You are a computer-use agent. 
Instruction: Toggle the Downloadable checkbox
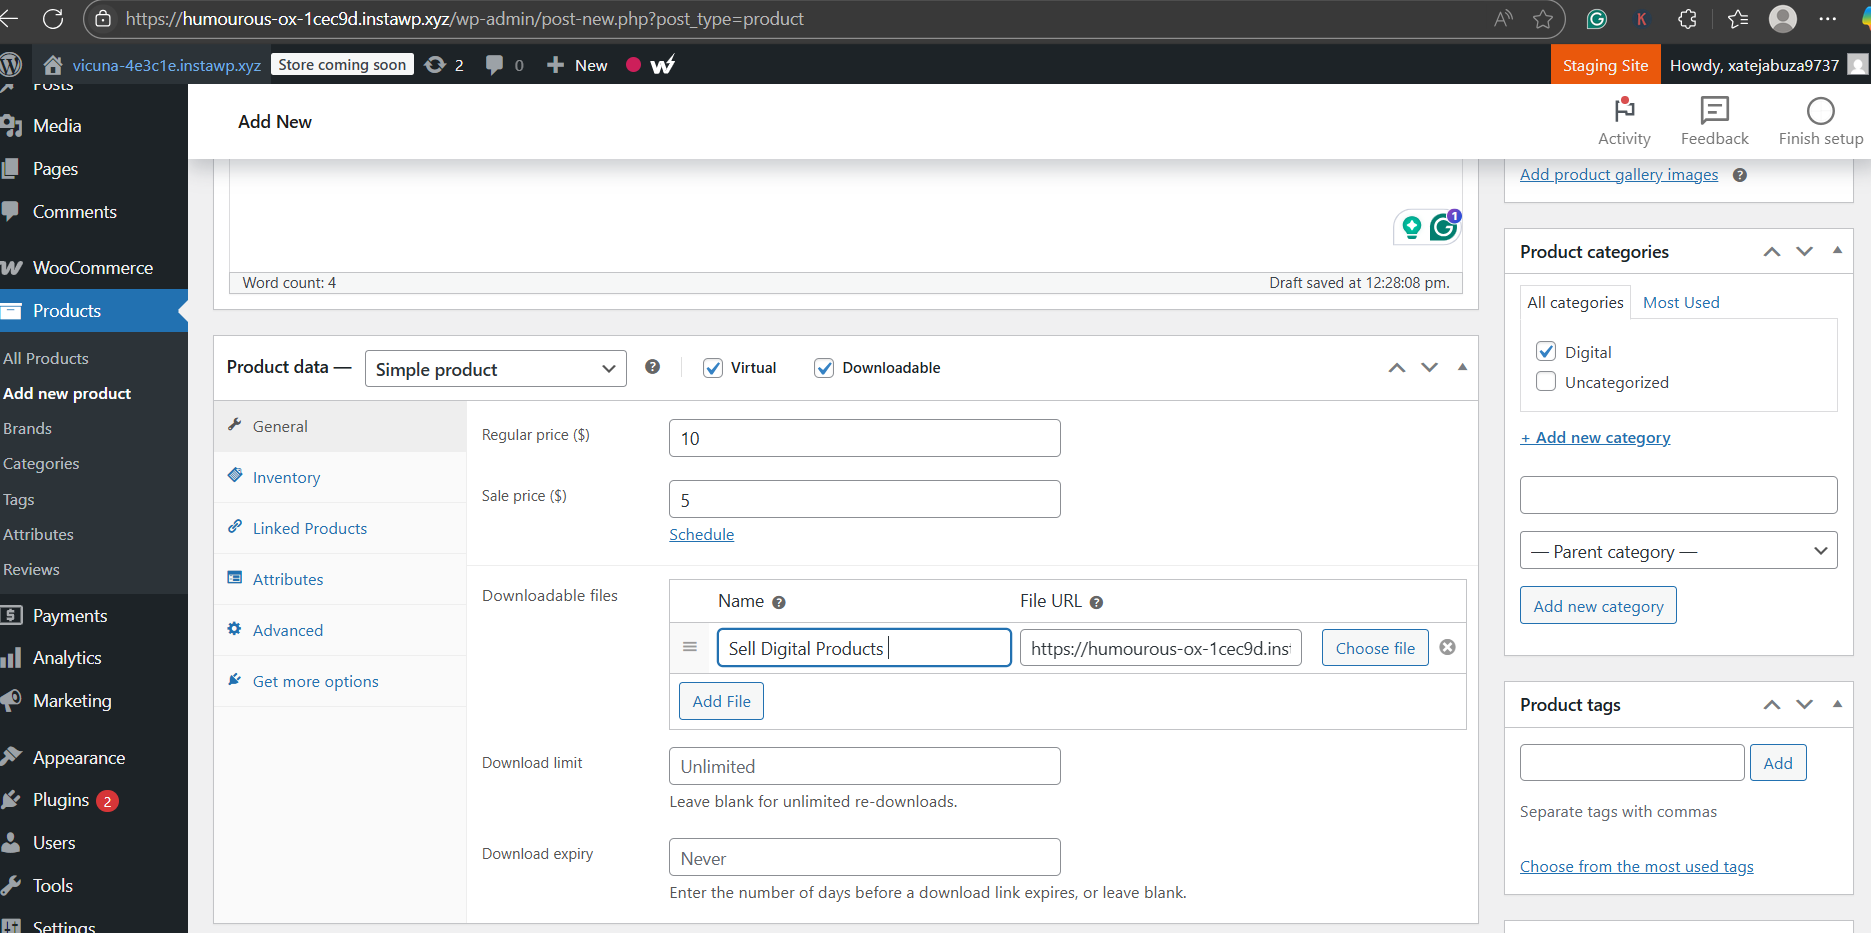(x=824, y=368)
